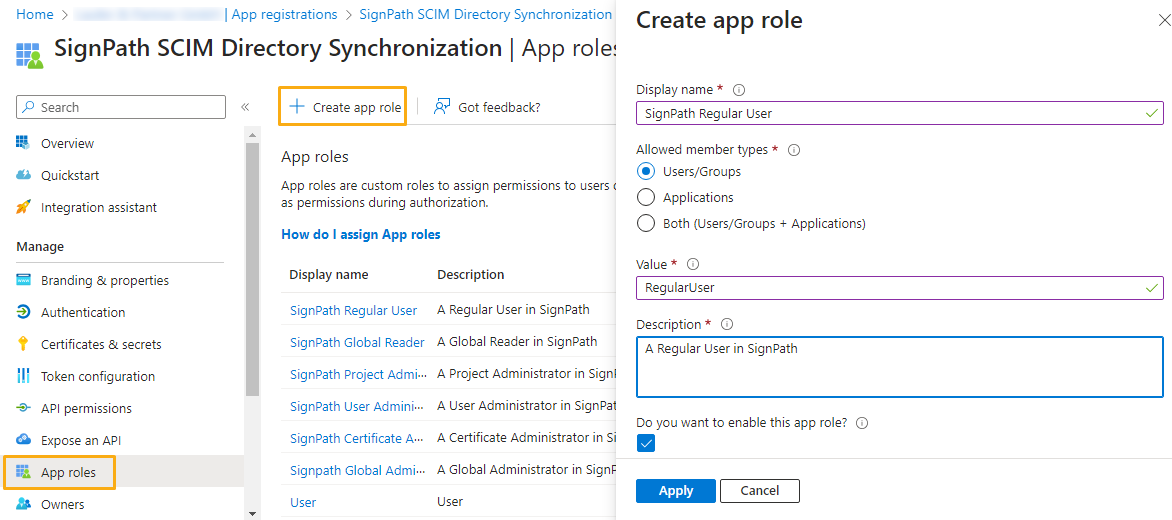Click the "A Regular User in SignPath" table cell
1172x520 pixels.
[513, 310]
